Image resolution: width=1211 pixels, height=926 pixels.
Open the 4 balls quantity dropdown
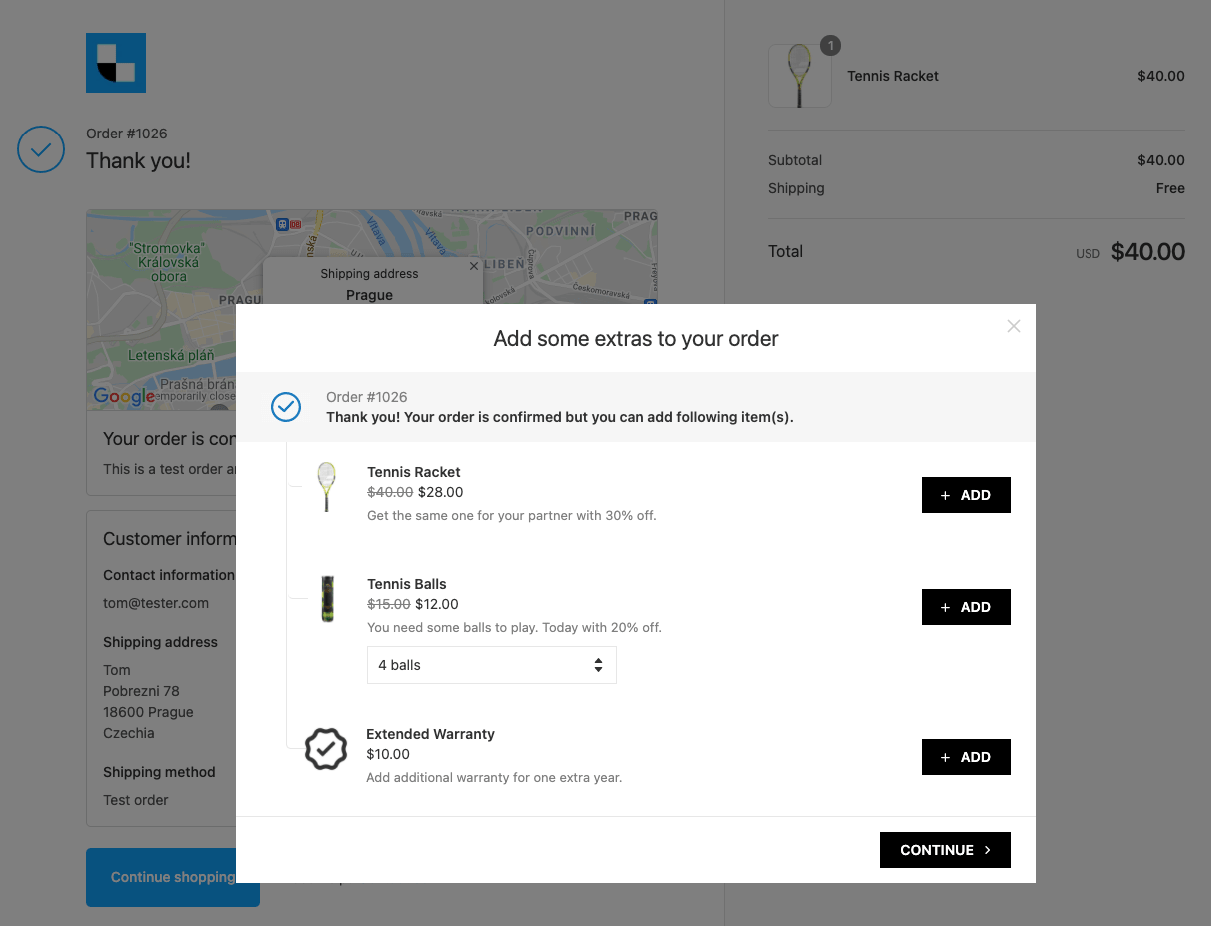coord(491,665)
